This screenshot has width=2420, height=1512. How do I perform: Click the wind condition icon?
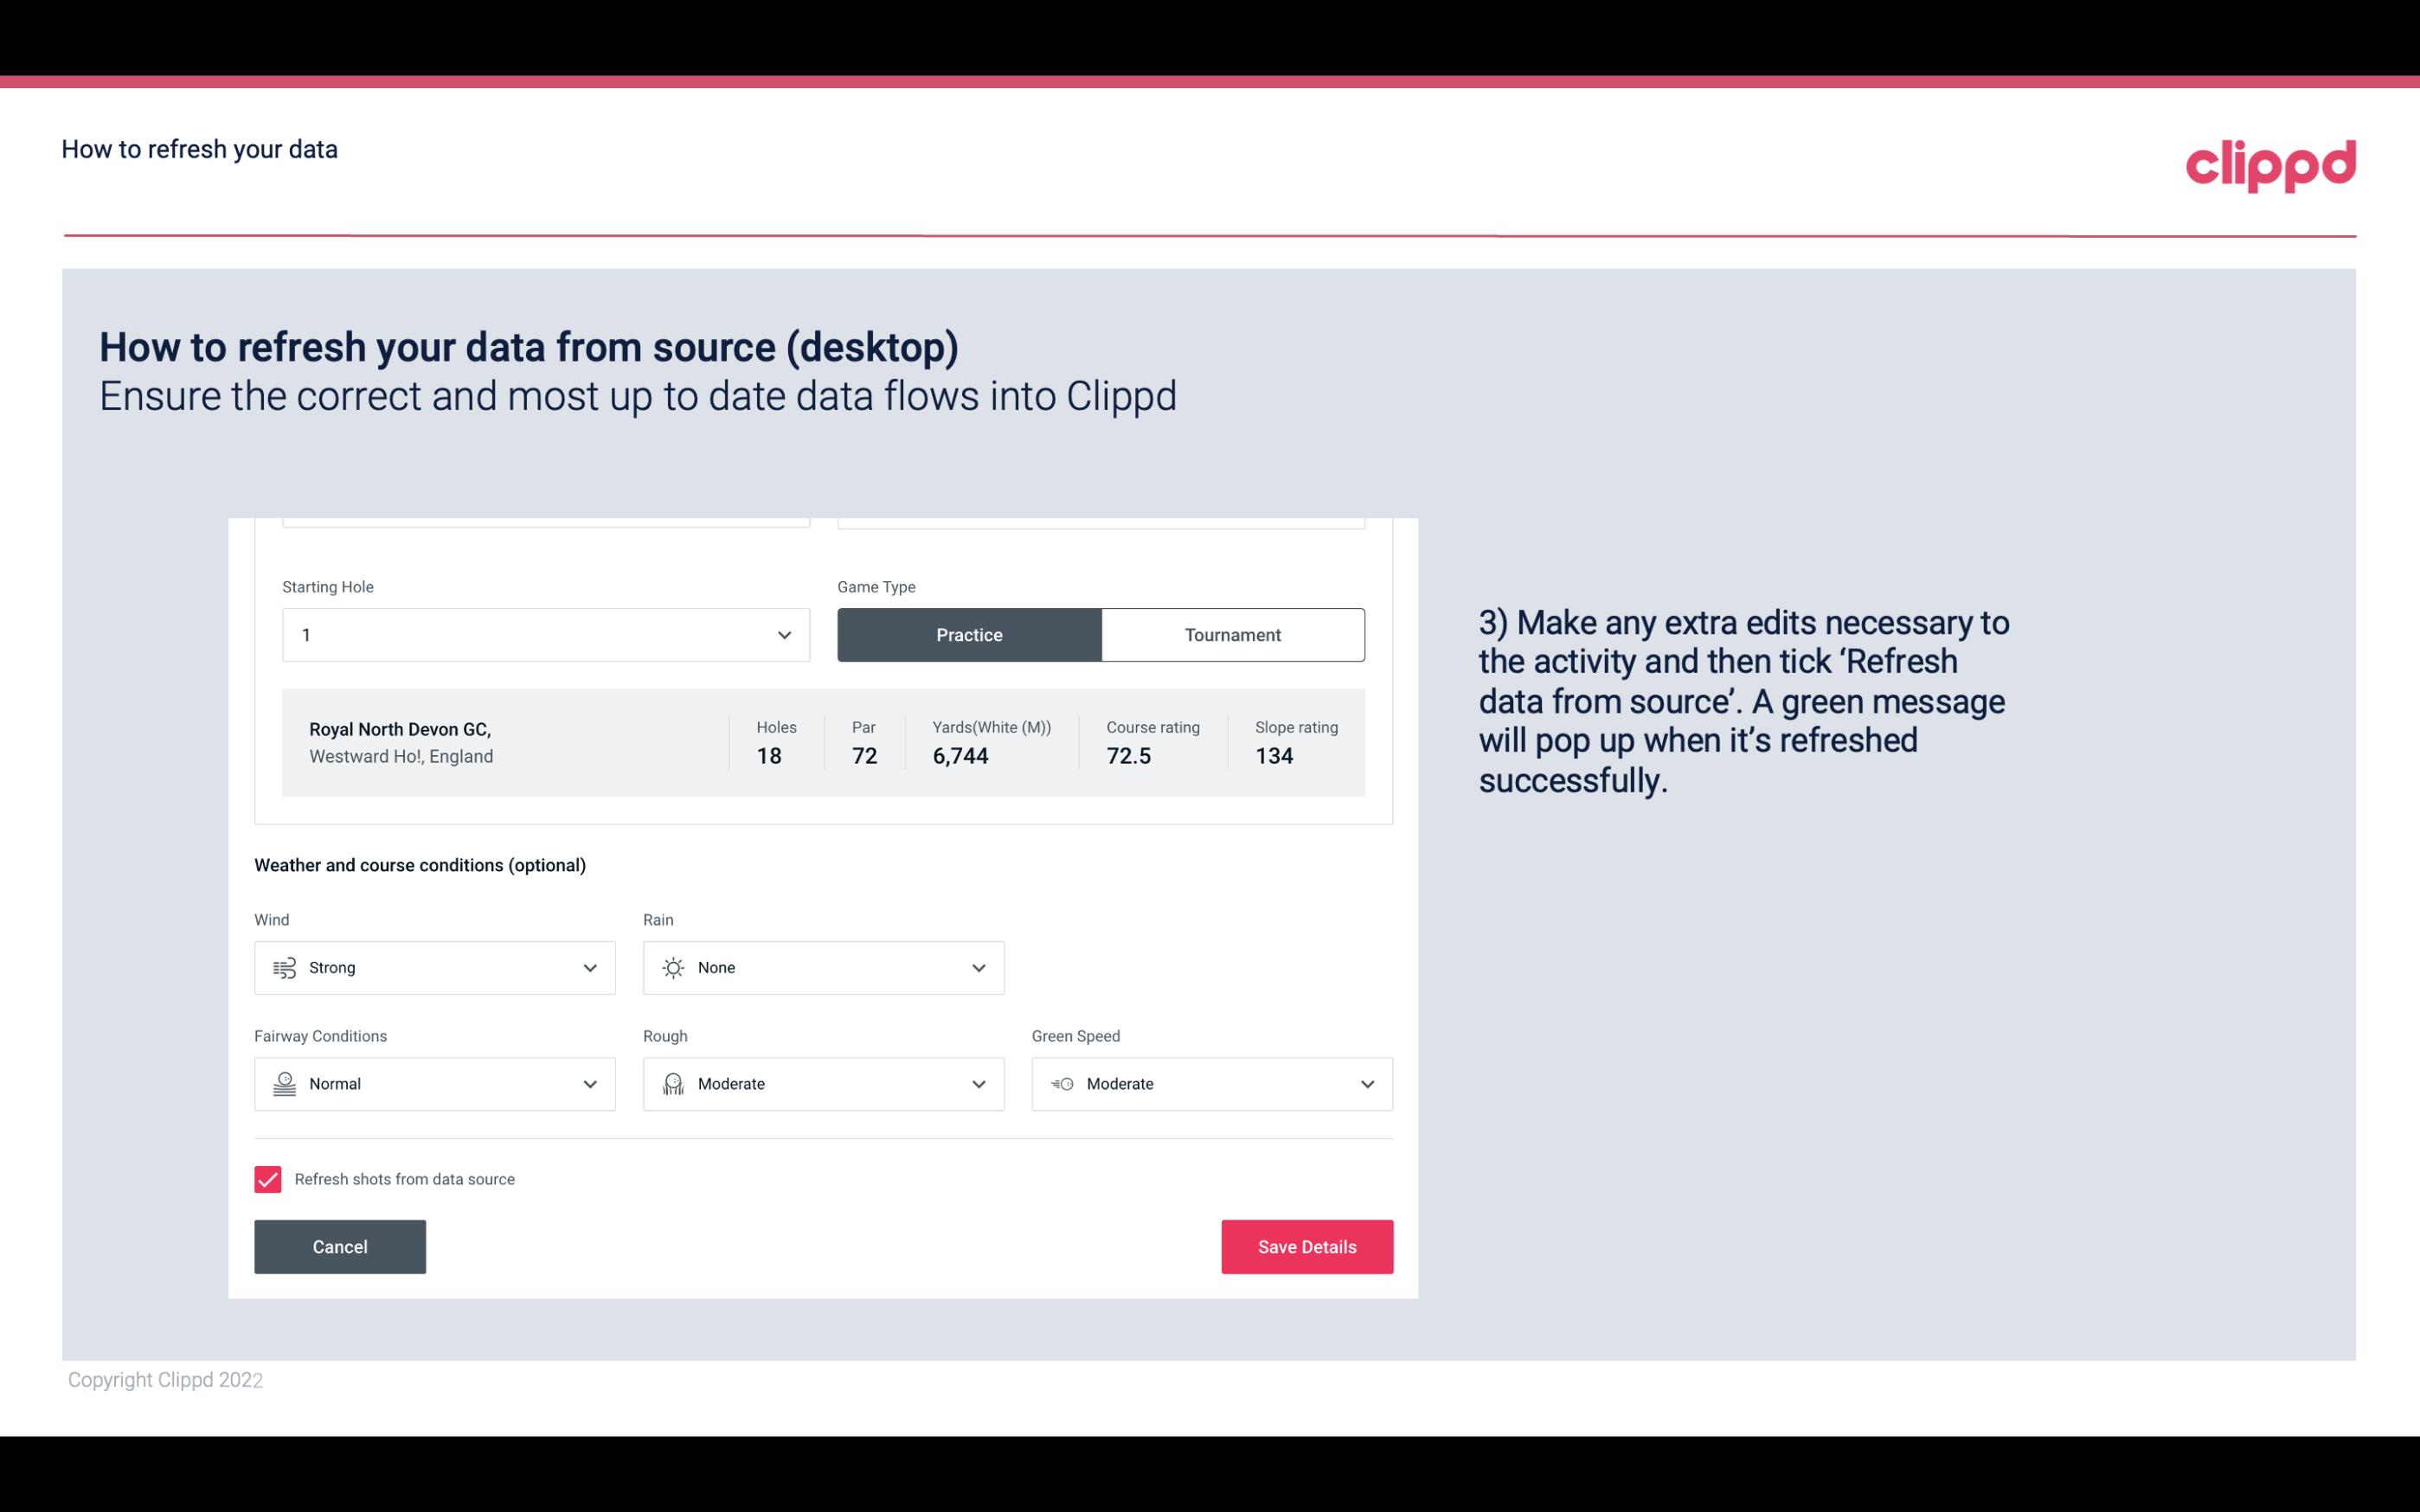284,967
